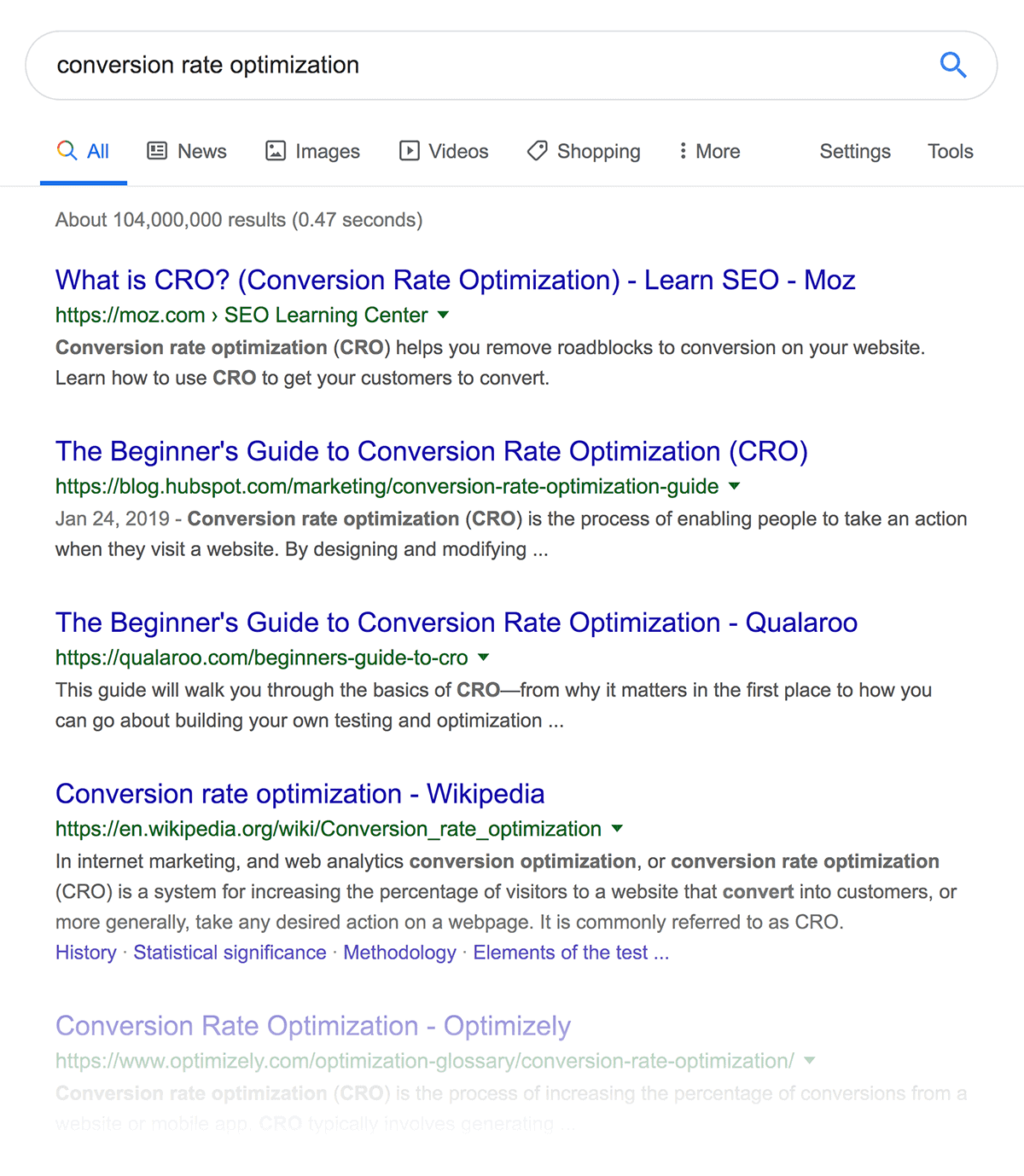
Task: Click the News tab newspaper icon
Action: click(x=157, y=151)
